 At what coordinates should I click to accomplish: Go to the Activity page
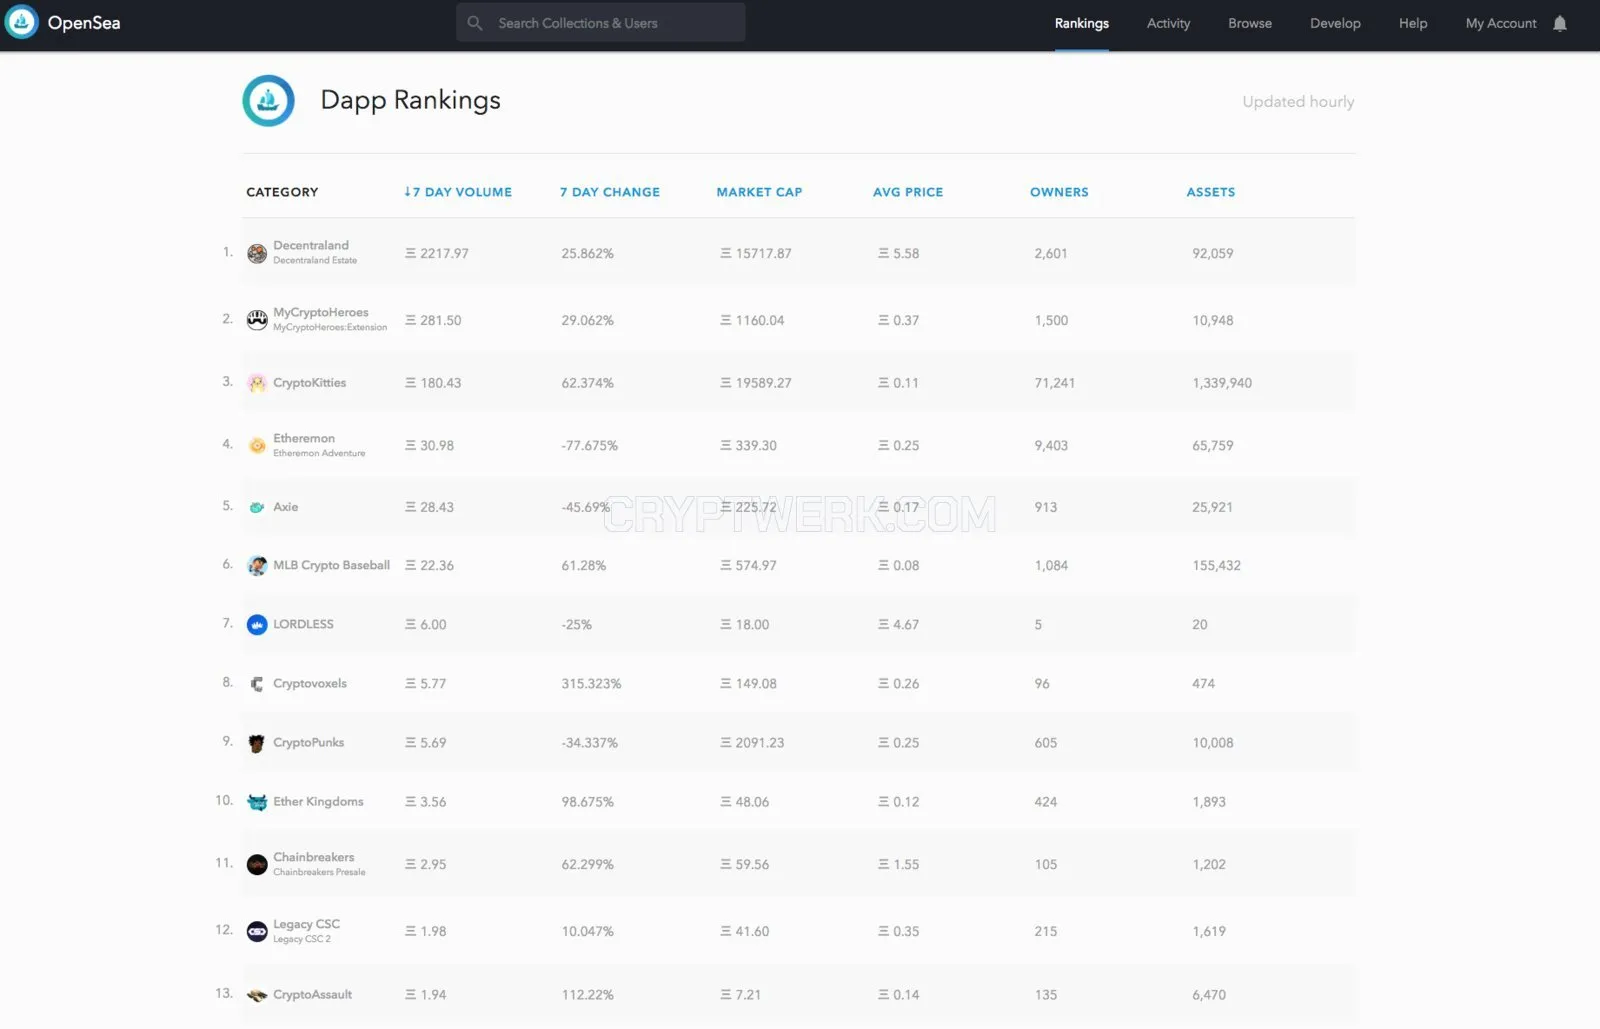click(1168, 23)
